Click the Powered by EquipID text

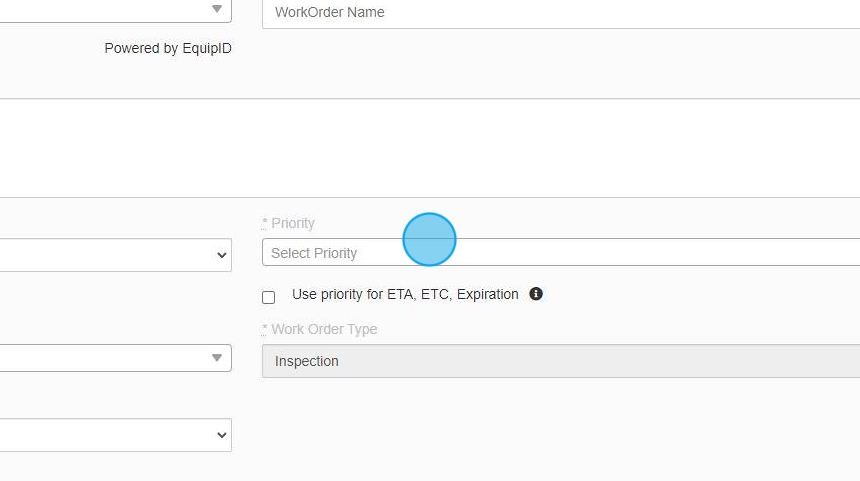pos(168,48)
